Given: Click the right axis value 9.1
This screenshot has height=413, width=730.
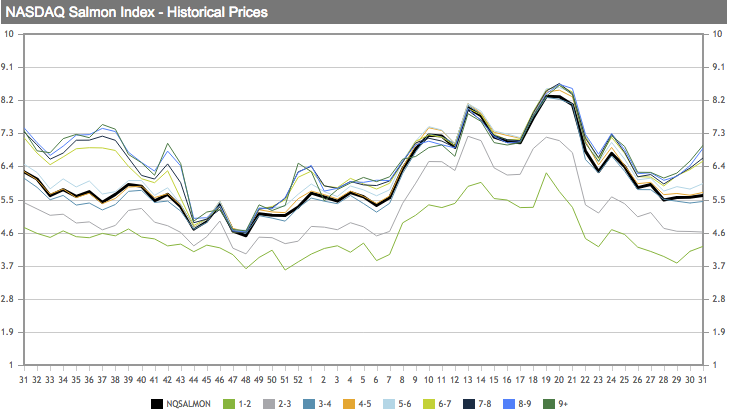Looking at the screenshot, I should click(719, 67).
